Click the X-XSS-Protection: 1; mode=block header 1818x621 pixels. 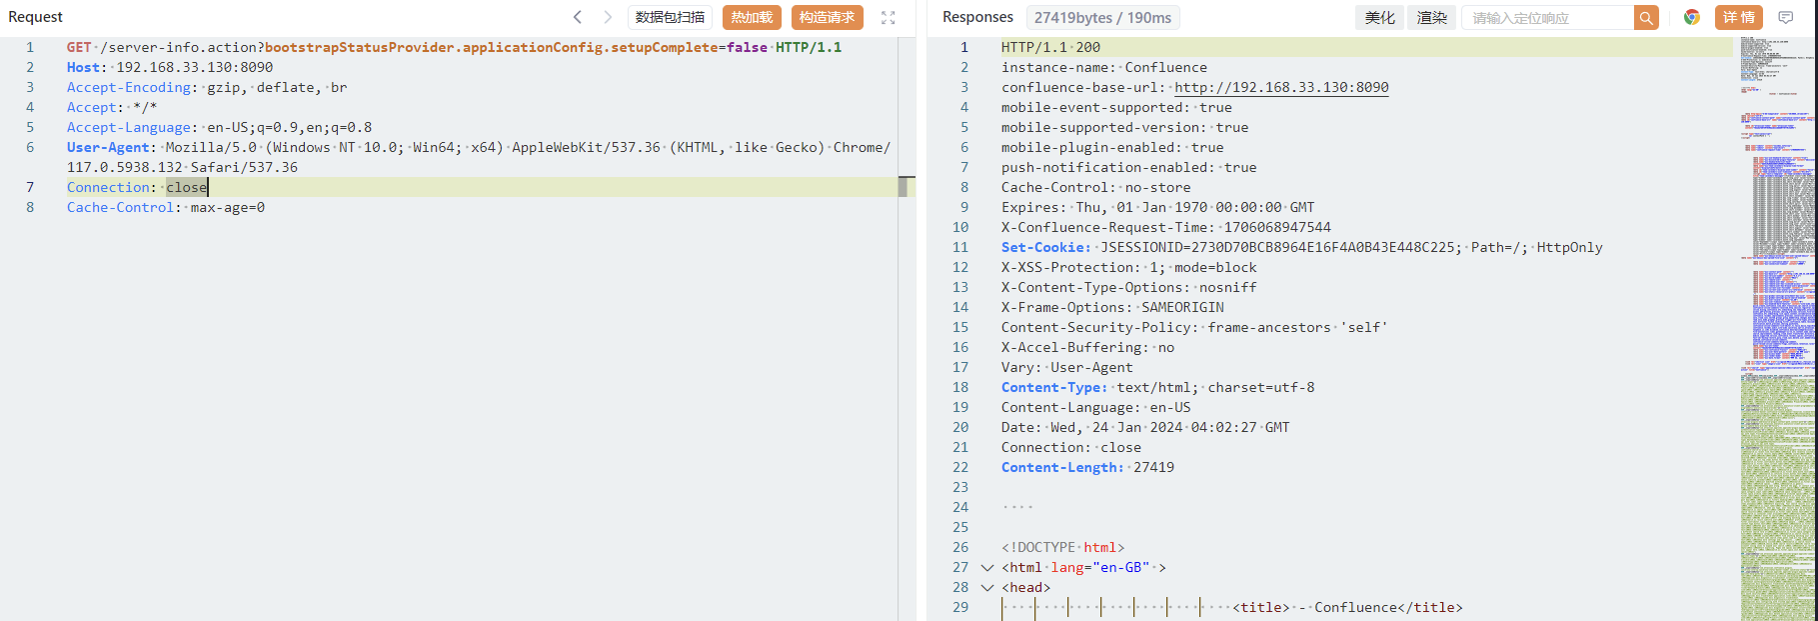coord(1129,267)
